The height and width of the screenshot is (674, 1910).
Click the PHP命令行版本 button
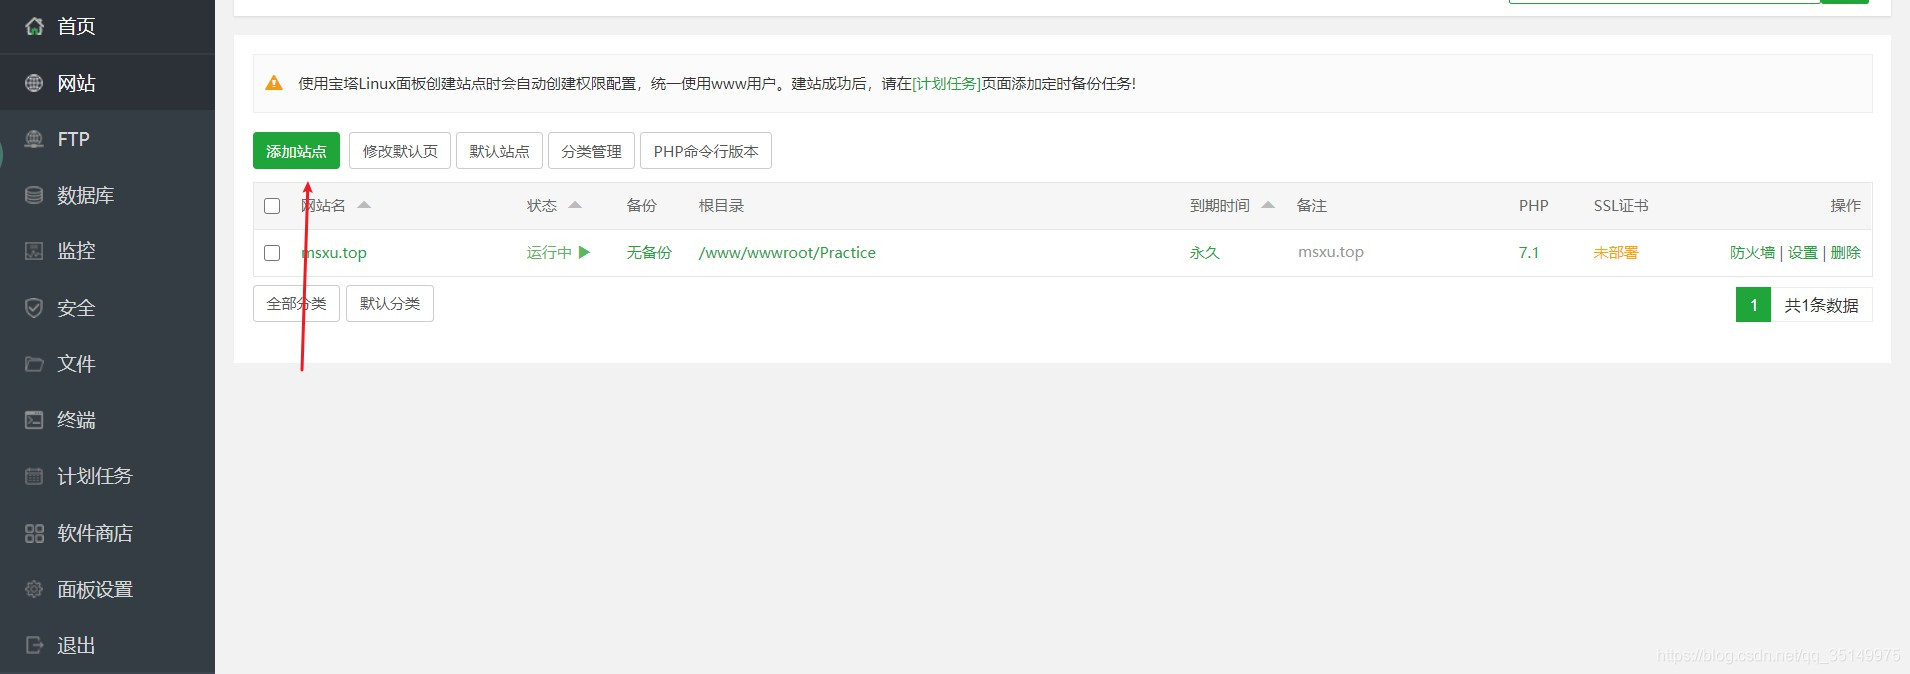706,151
